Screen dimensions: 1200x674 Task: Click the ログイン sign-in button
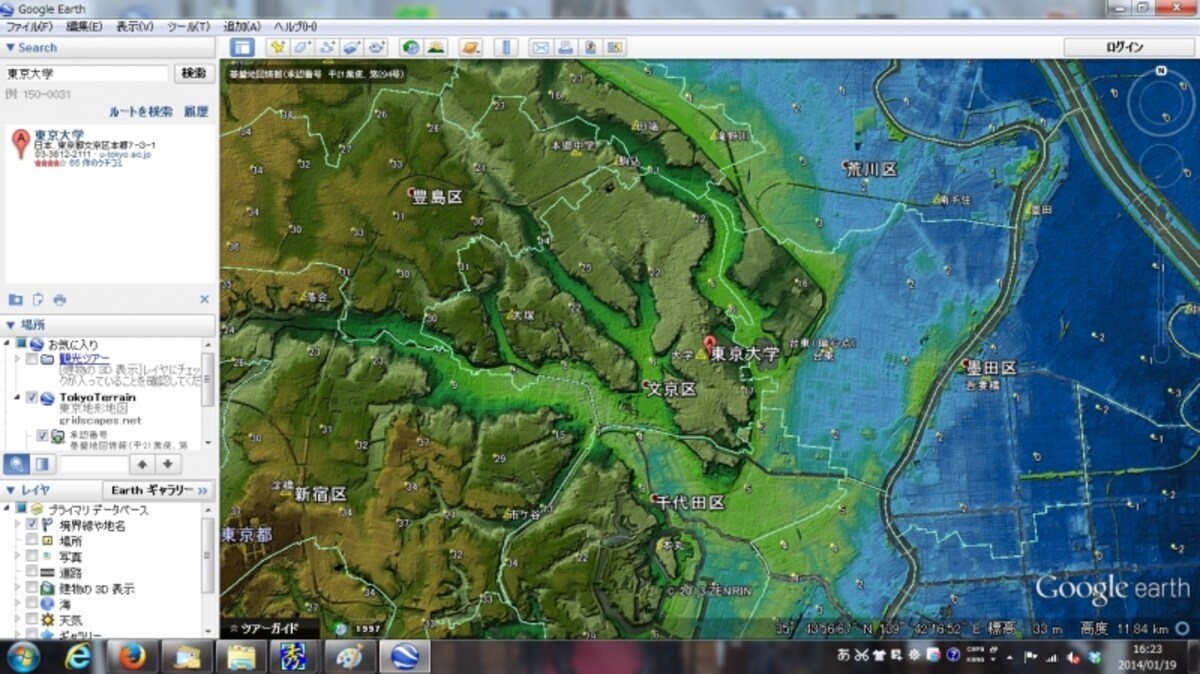pyautogui.click(x=1124, y=47)
